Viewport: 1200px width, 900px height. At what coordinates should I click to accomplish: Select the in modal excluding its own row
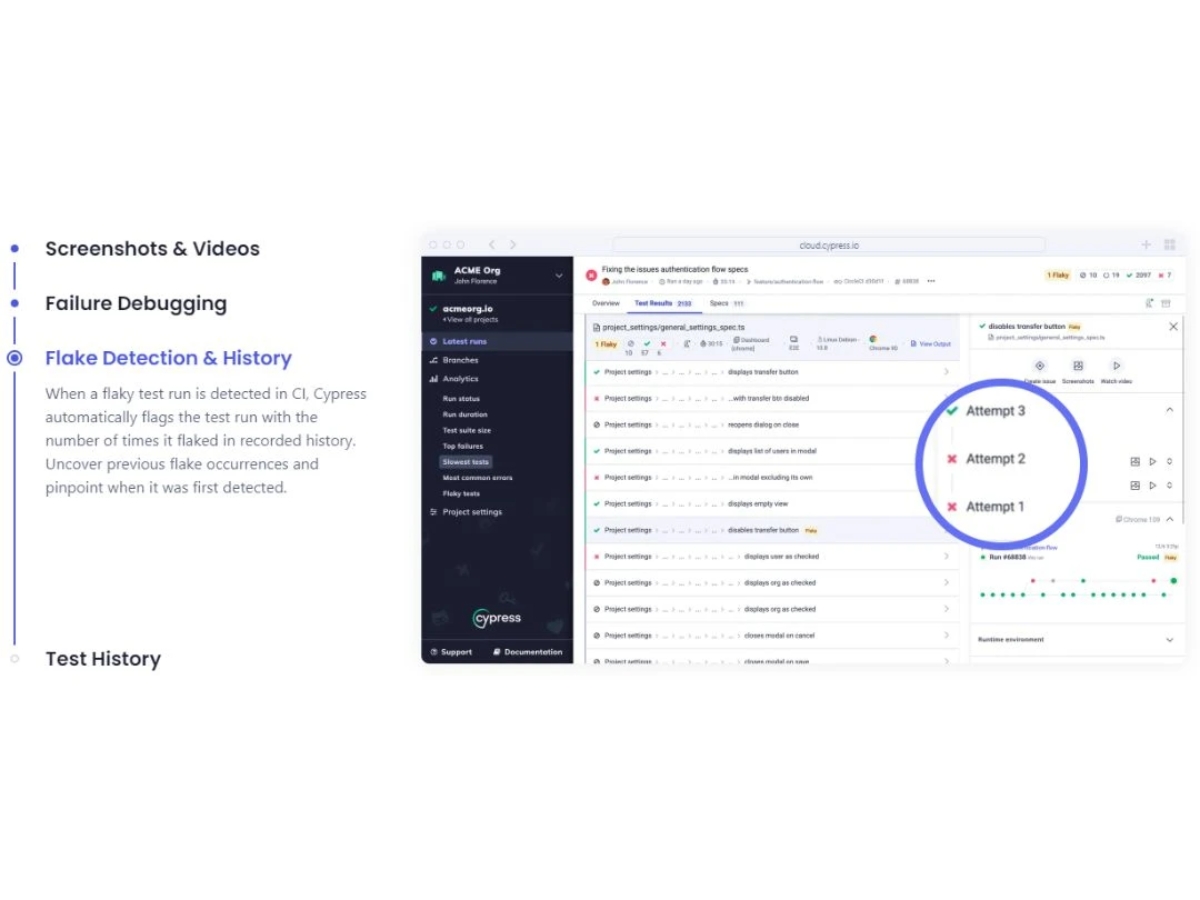pyautogui.click(x=772, y=477)
